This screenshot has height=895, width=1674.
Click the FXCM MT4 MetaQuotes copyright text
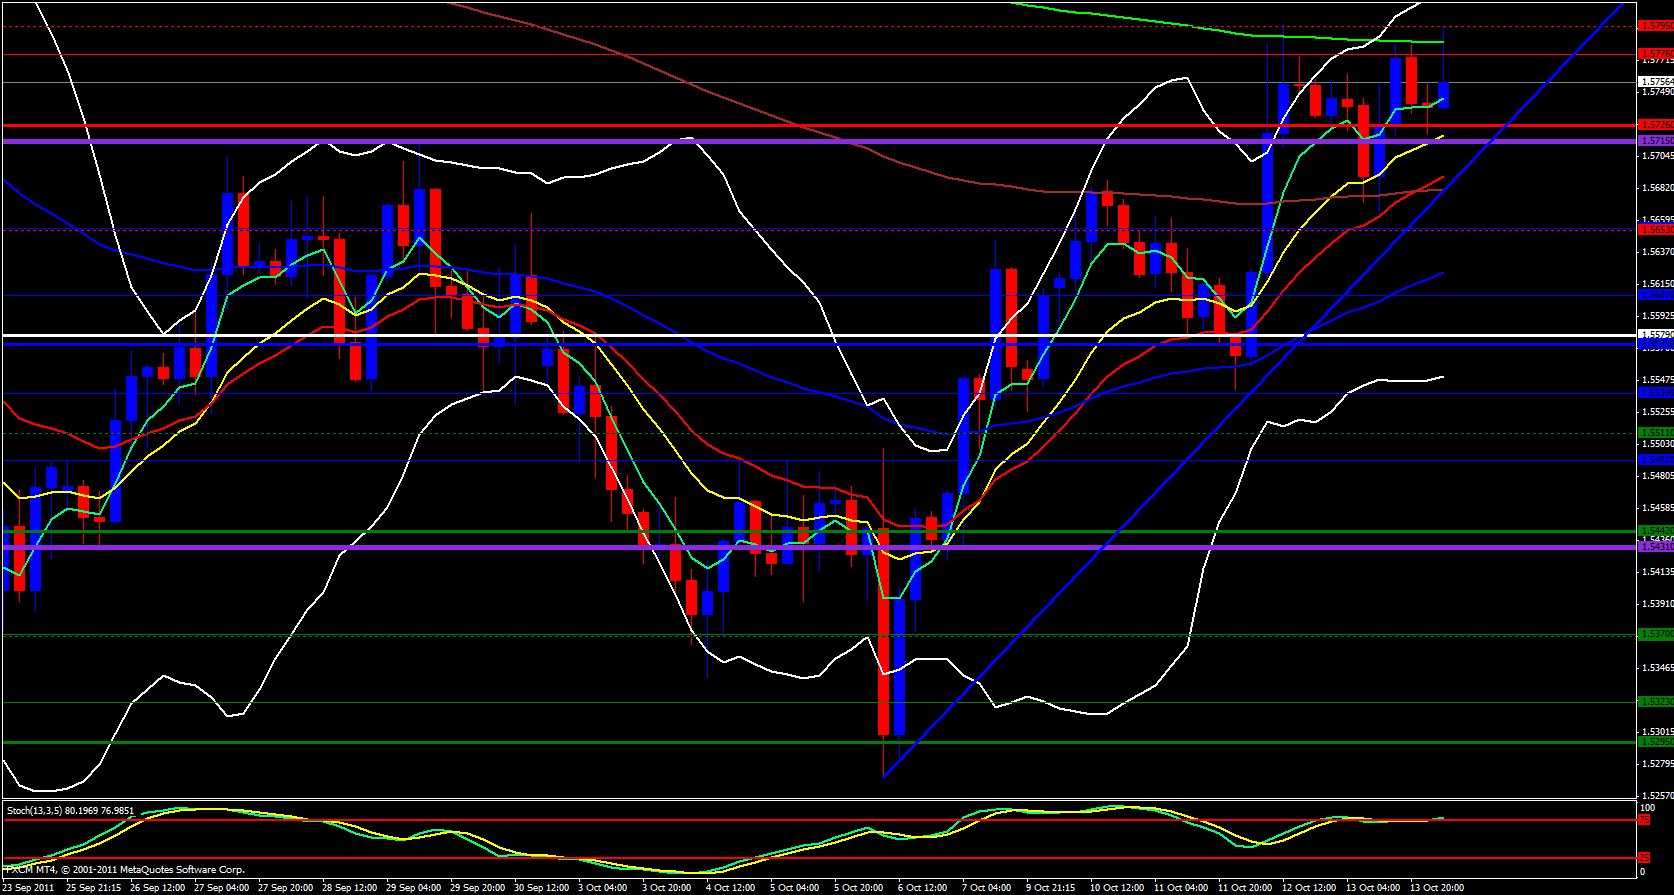(x=125, y=870)
